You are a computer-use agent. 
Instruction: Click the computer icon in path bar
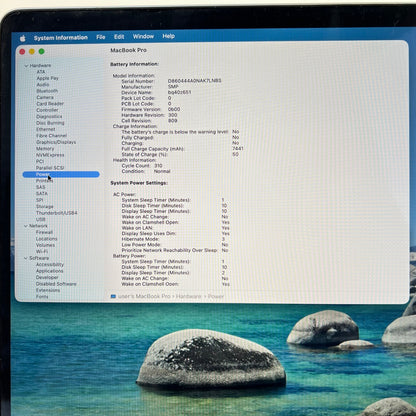[x=113, y=296]
